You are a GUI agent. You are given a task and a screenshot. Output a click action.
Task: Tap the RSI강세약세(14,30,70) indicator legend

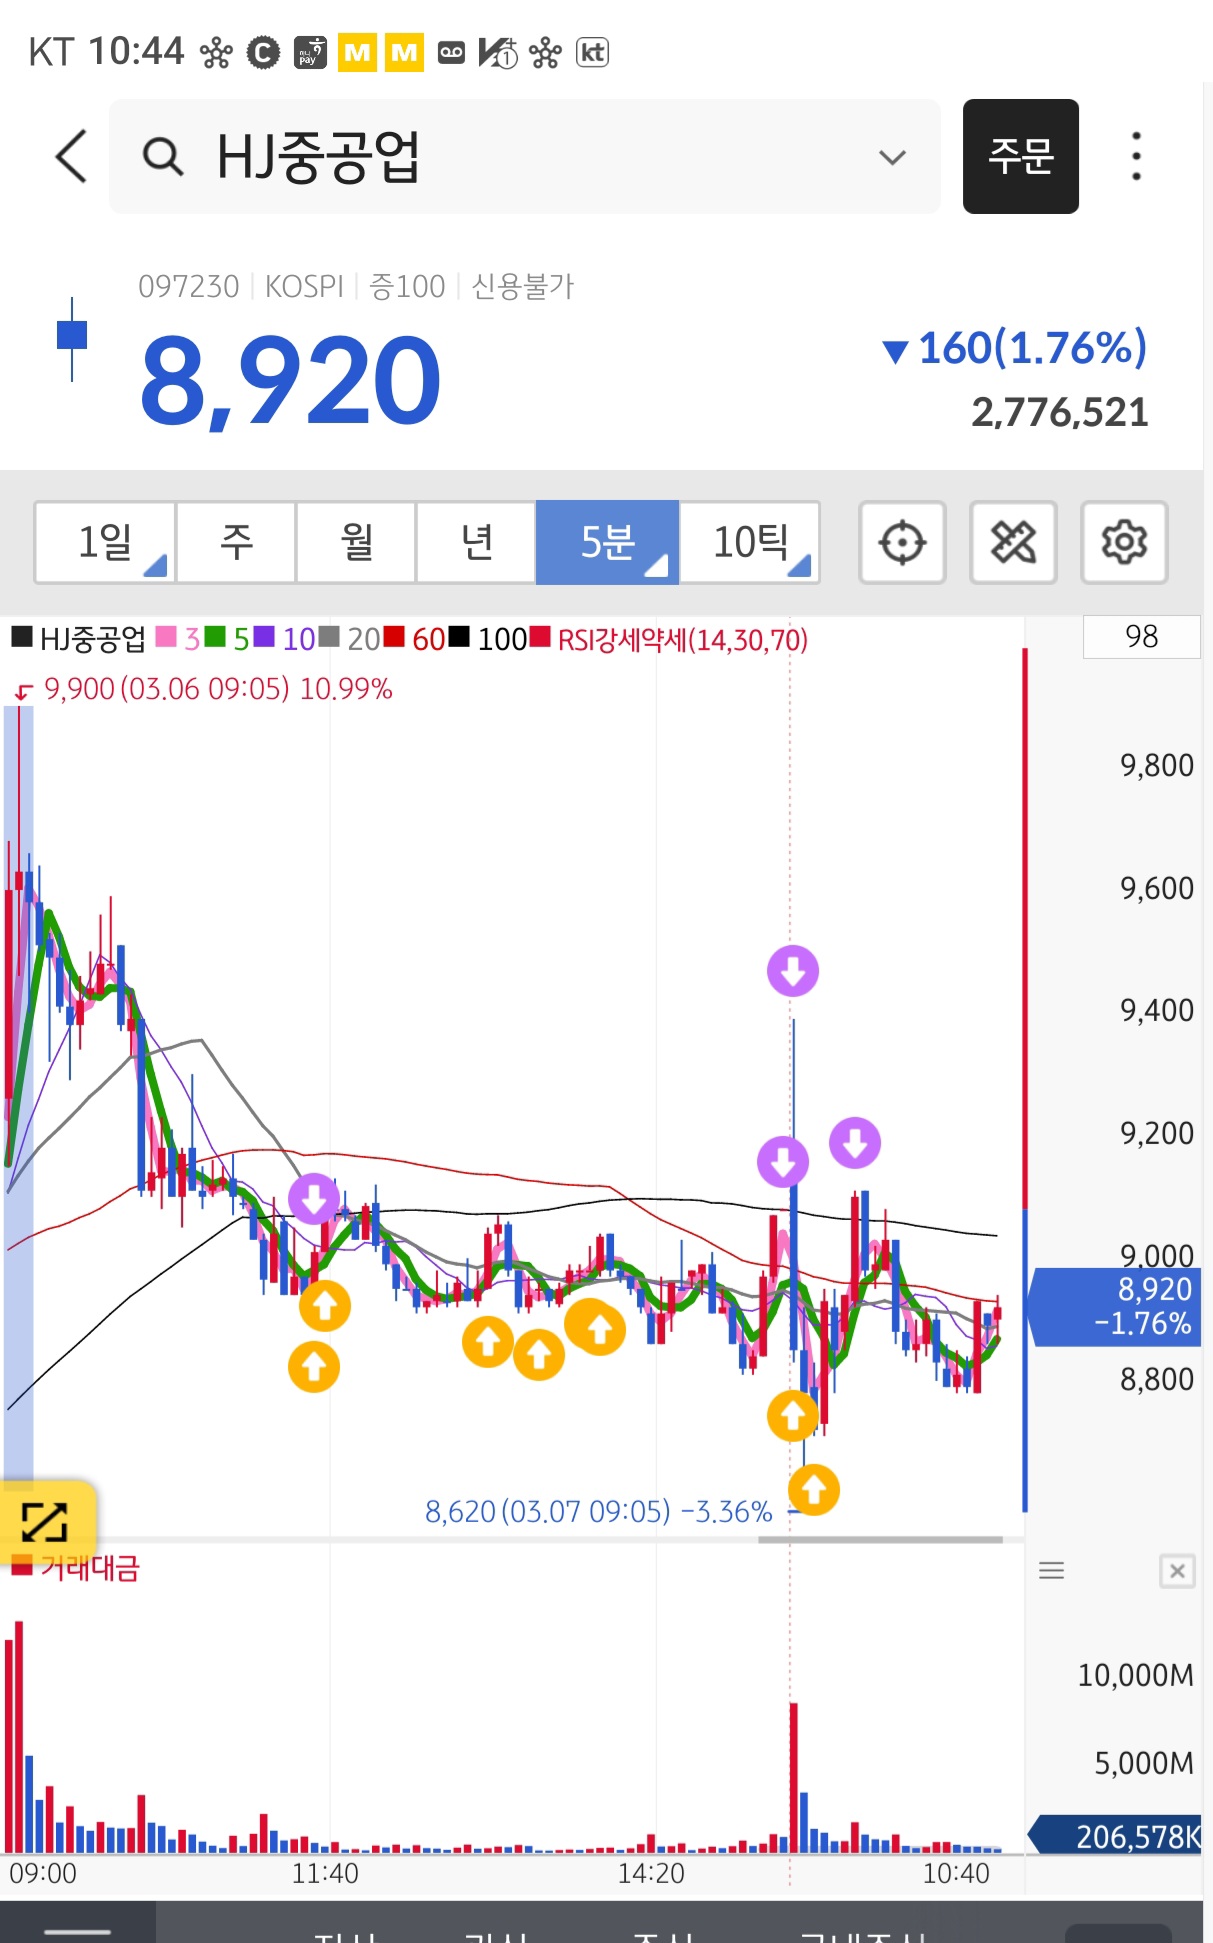click(669, 639)
